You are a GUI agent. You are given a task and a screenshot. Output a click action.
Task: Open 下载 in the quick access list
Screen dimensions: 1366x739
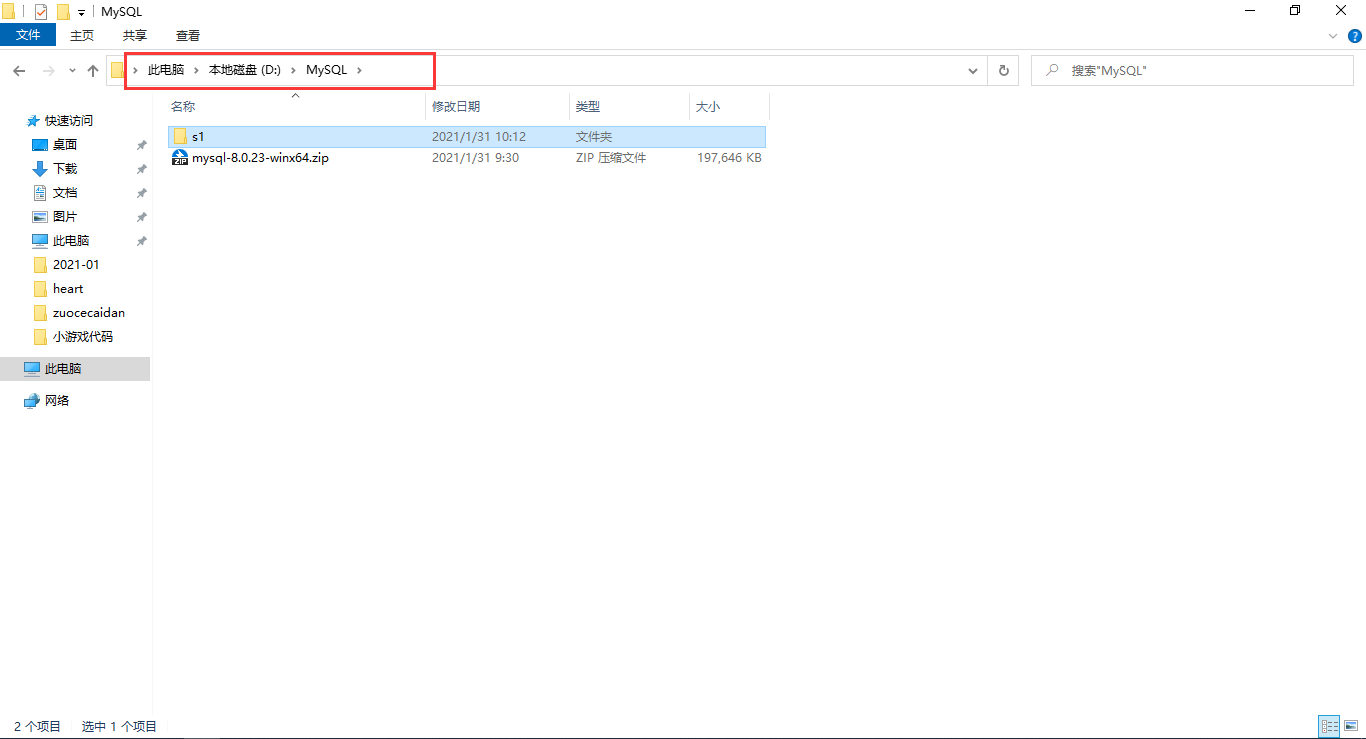pos(65,168)
